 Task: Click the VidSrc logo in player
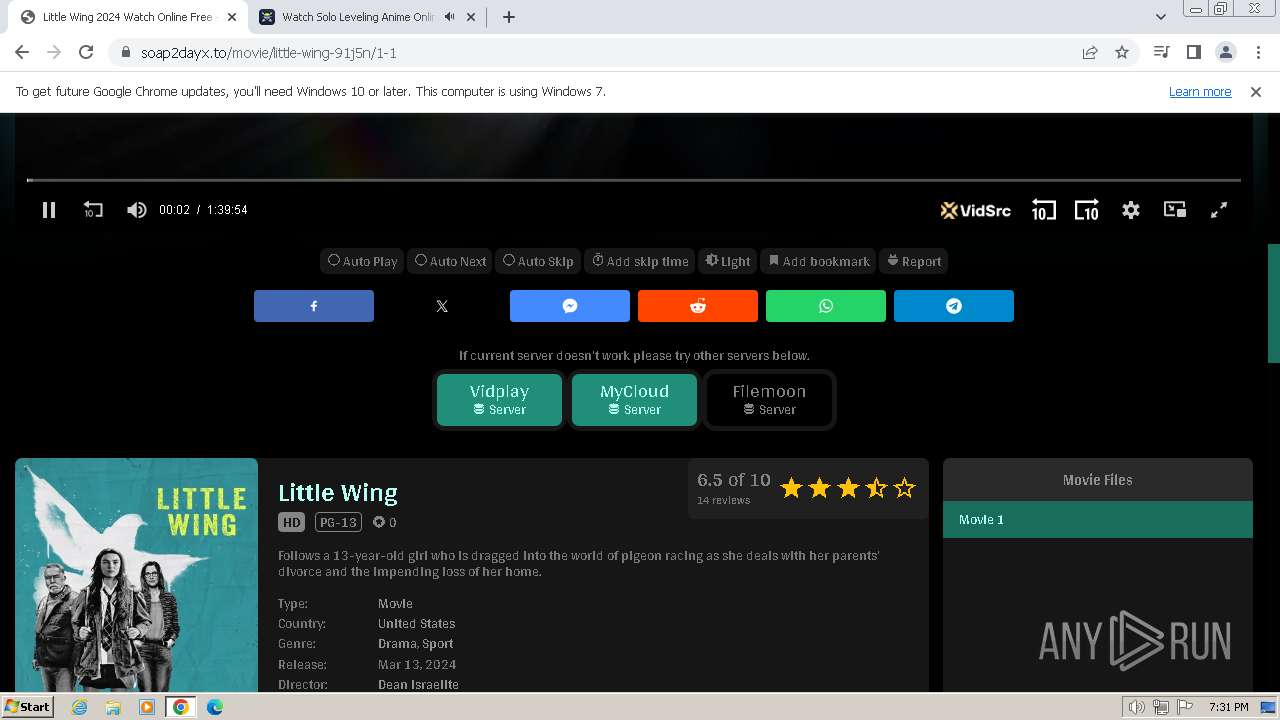(975, 210)
